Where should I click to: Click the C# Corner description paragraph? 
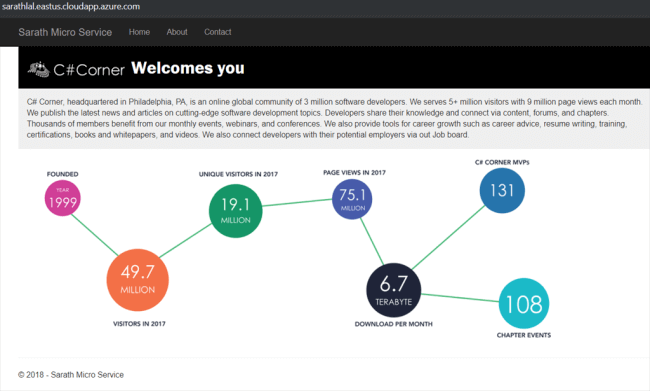(334, 118)
